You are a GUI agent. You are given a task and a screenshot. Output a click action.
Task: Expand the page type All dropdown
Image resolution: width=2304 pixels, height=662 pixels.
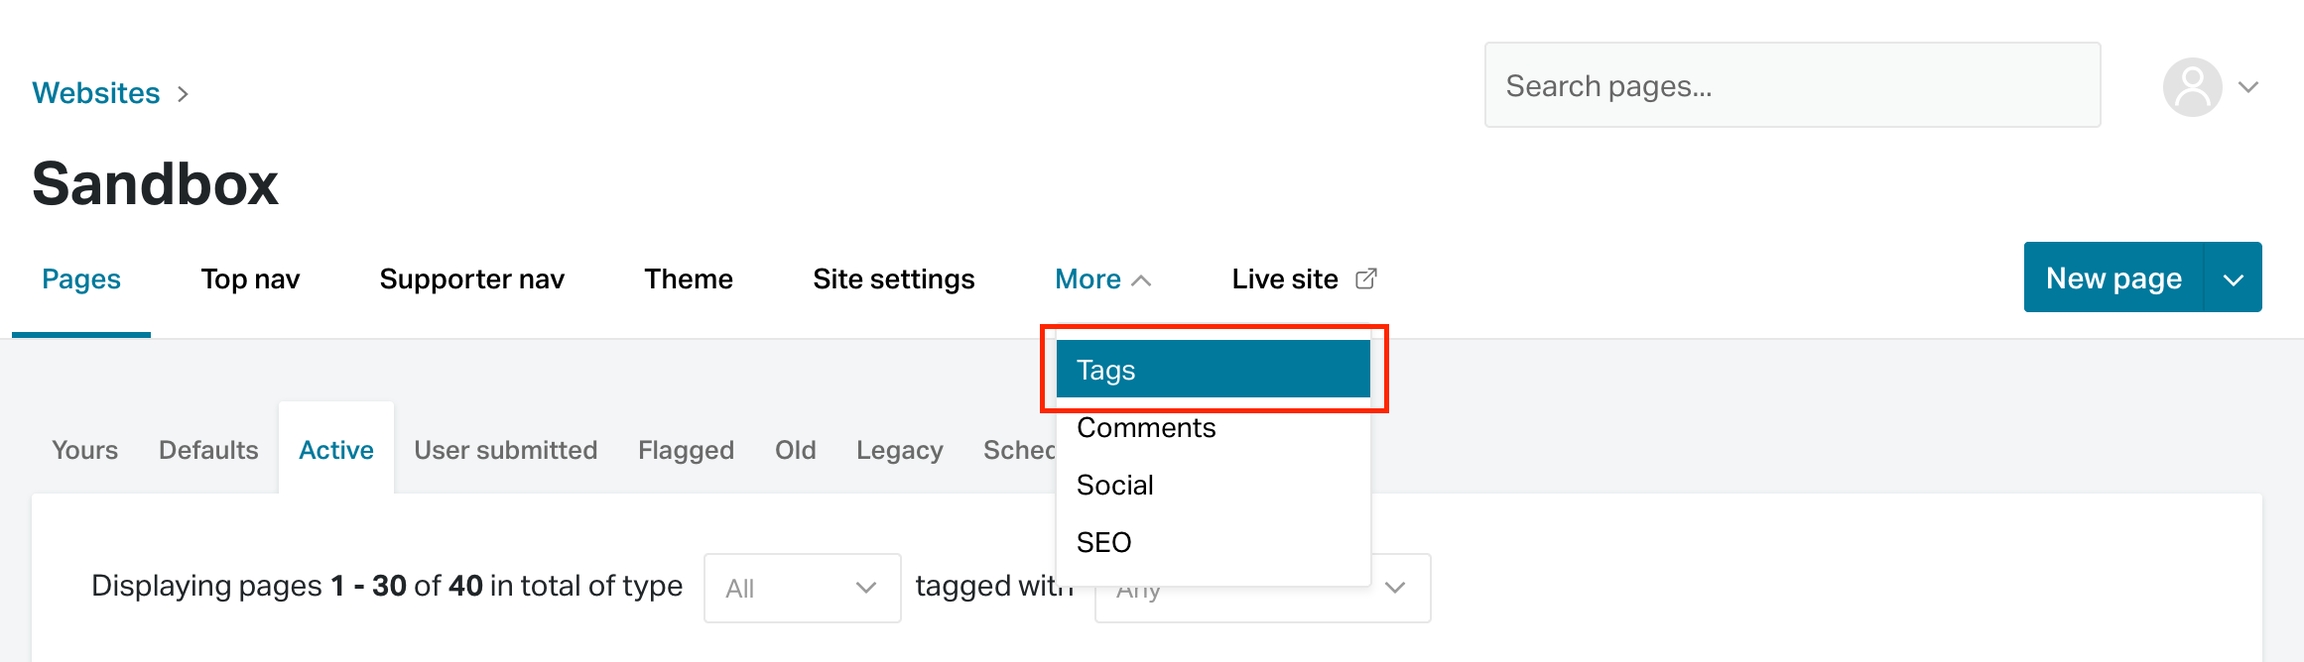801,588
